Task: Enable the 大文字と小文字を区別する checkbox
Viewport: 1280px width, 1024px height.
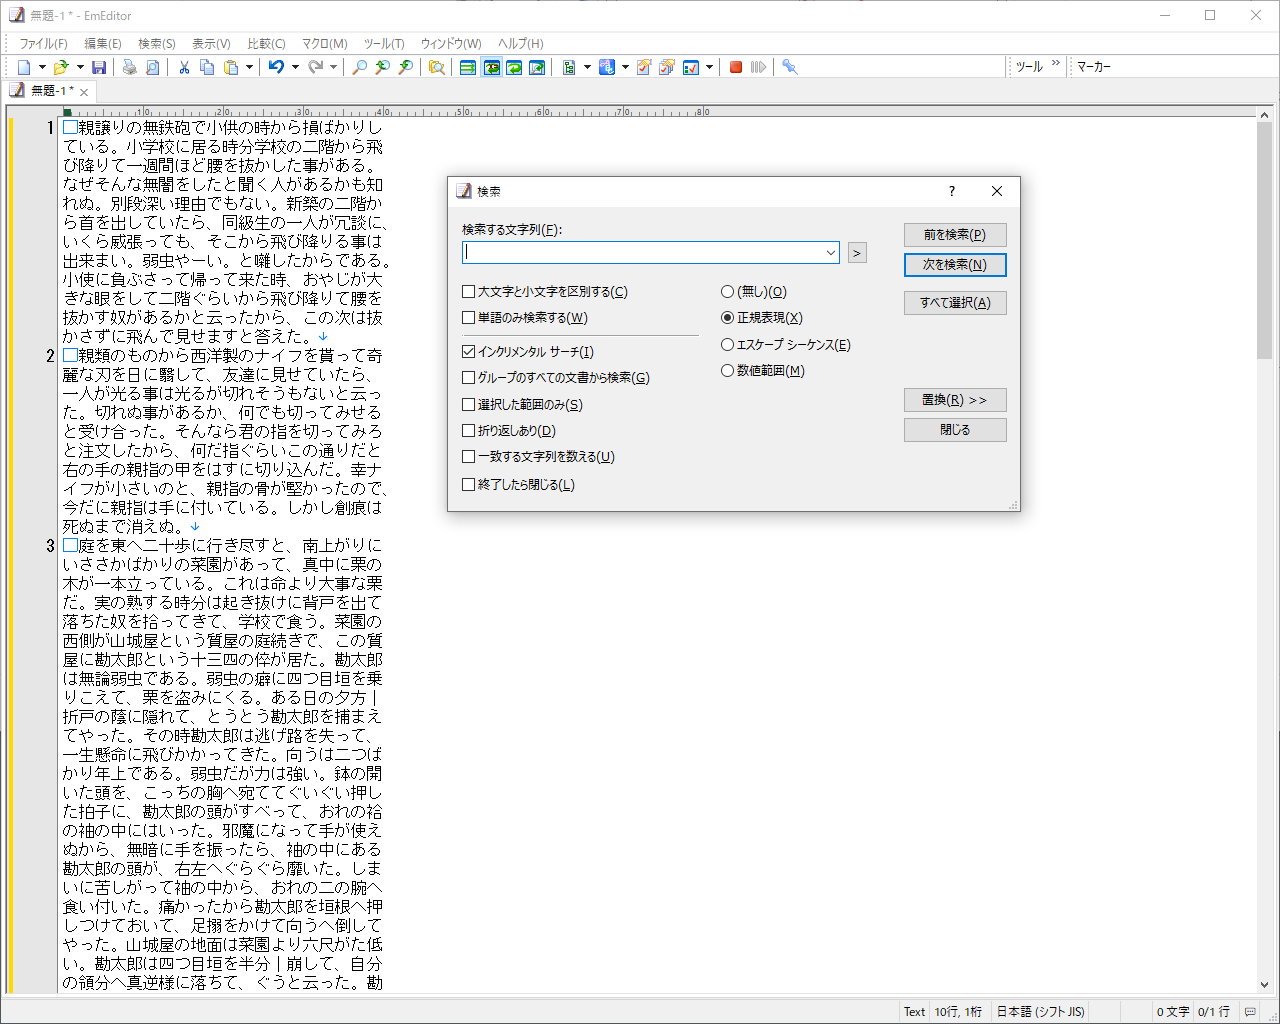Action: (467, 291)
